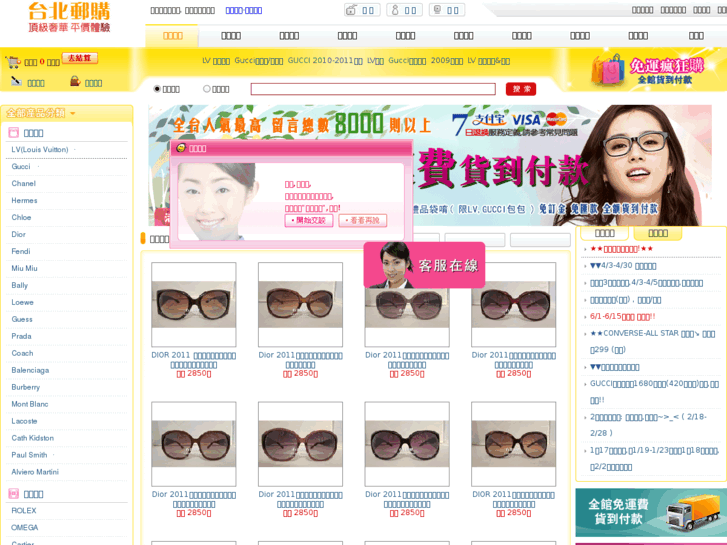This screenshot has width=727, height=545.
Task: Click the shopping cart icon
Action: 13,62
